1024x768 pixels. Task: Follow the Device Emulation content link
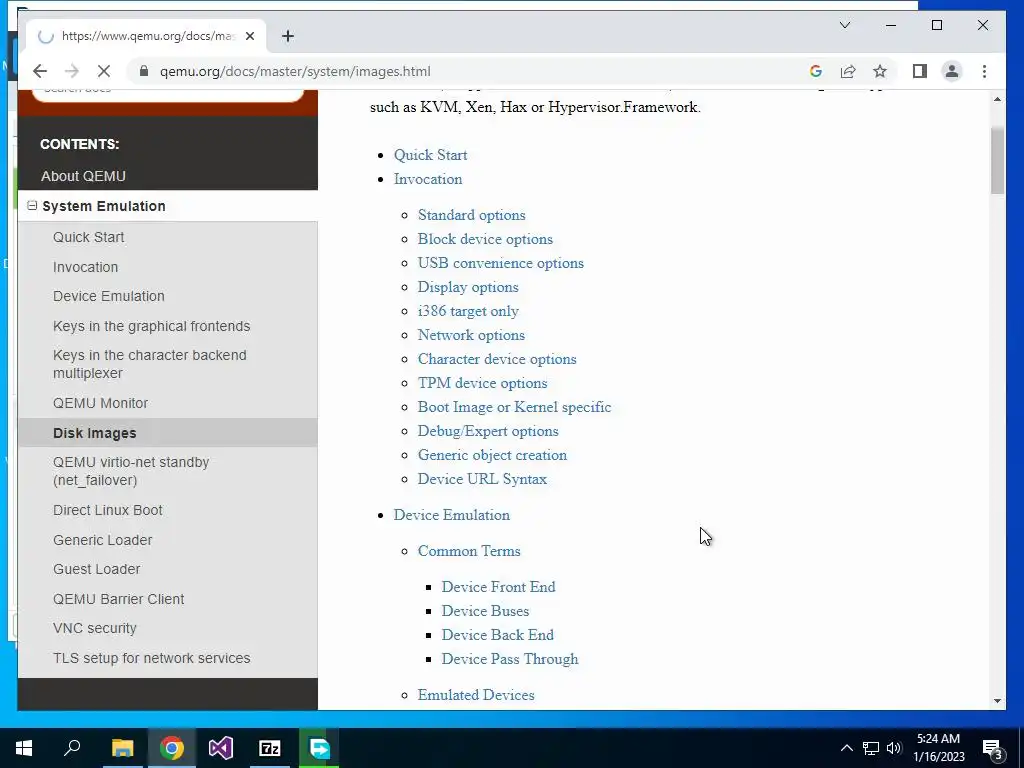[452, 515]
